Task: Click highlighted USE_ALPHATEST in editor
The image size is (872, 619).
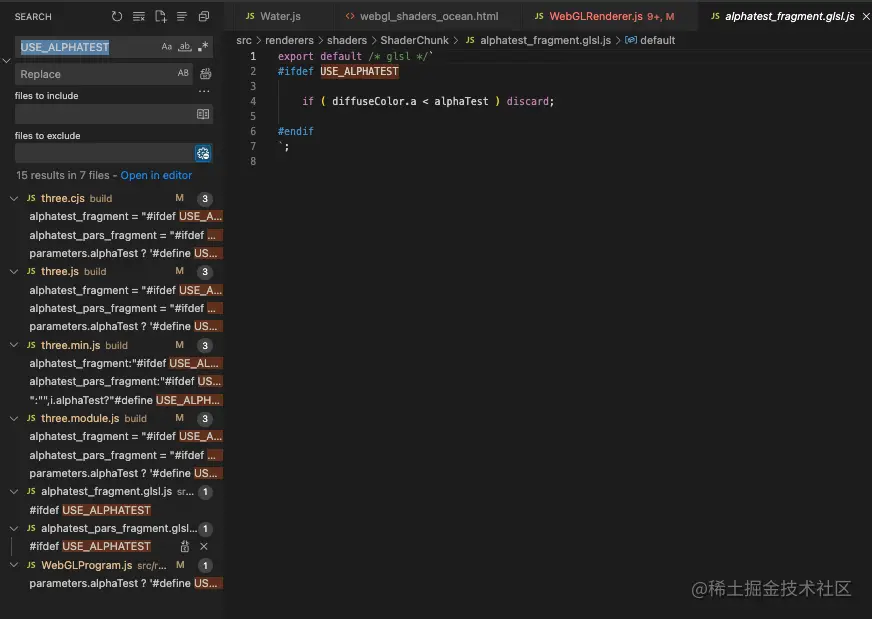Action: [x=359, y=71]
